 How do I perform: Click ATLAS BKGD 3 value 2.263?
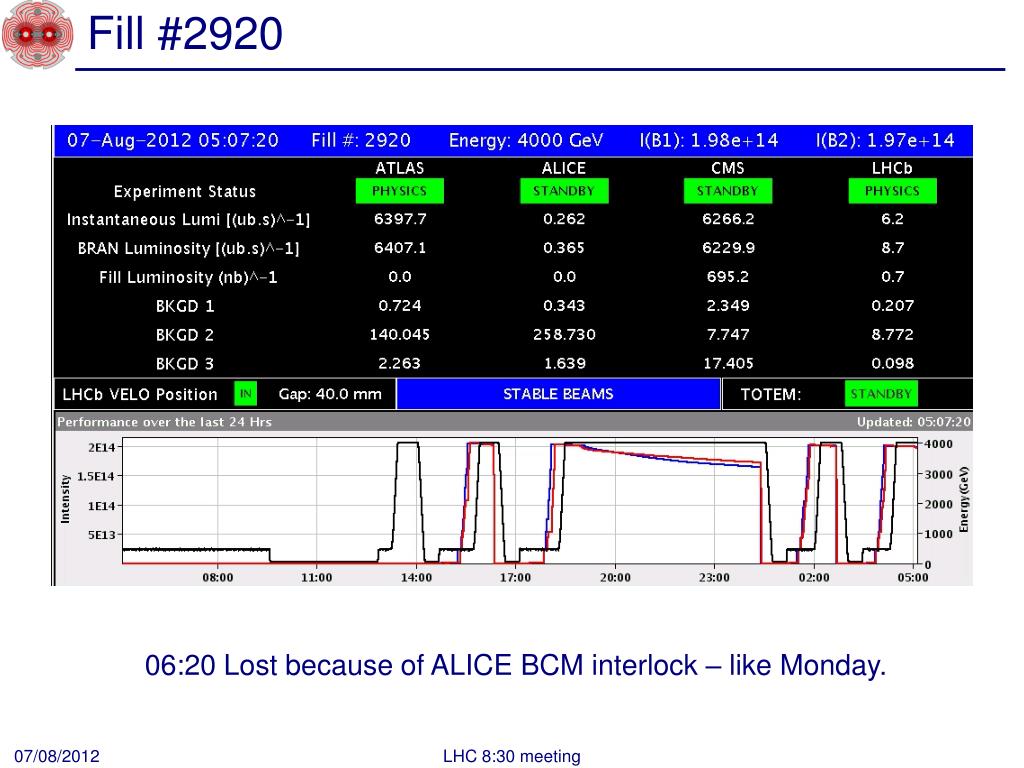coord(400,362)
